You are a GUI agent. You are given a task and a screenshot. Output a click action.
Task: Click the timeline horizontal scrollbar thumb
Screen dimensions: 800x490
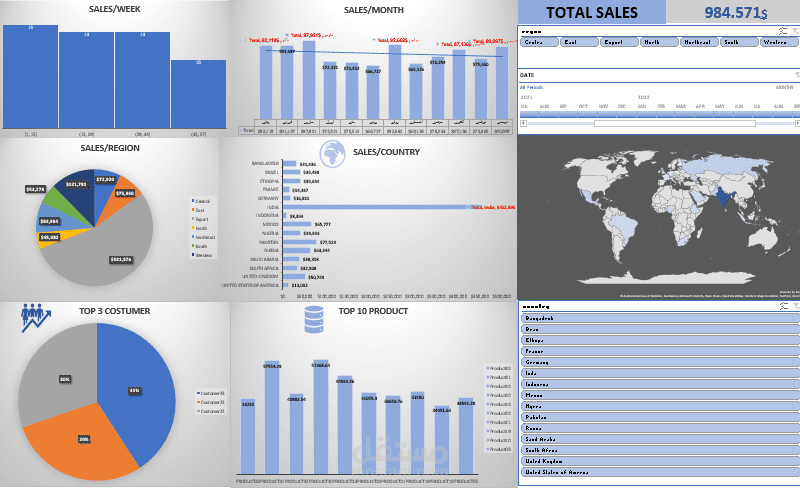click(674, 124)
